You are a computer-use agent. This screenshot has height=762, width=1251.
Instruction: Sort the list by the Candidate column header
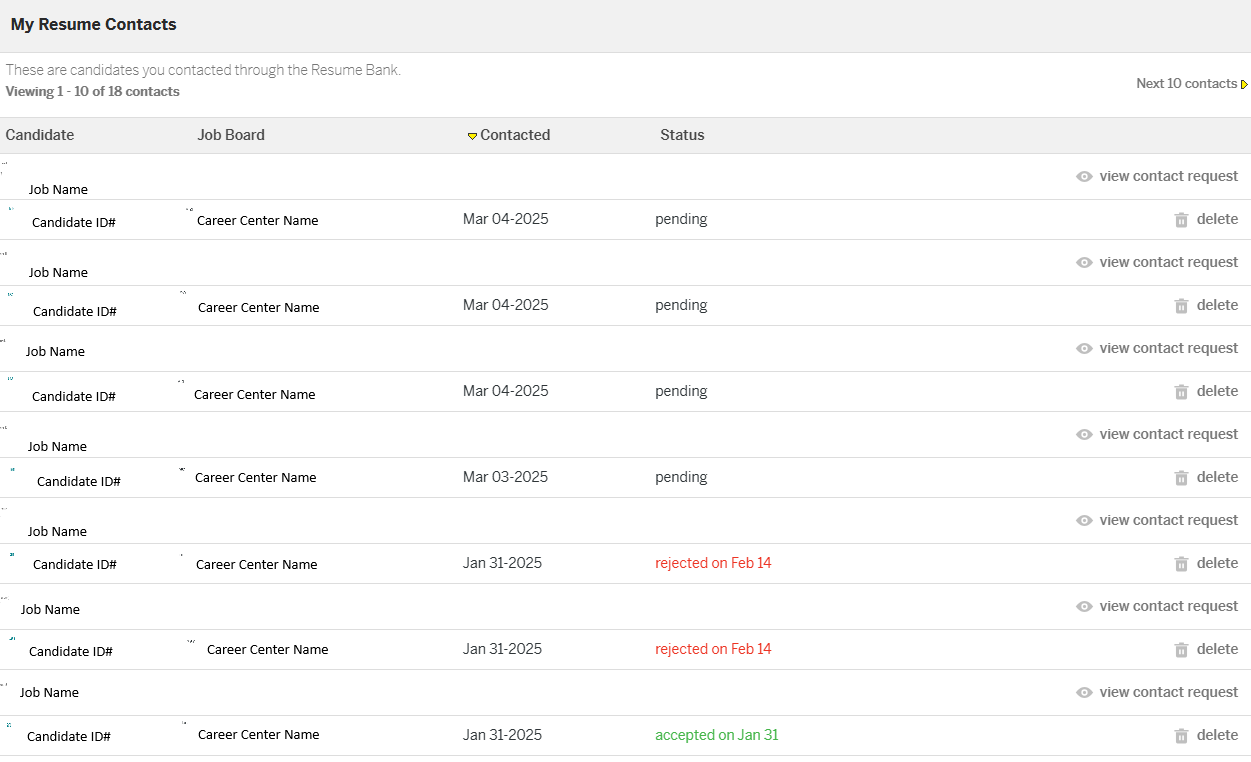[40, 135]
